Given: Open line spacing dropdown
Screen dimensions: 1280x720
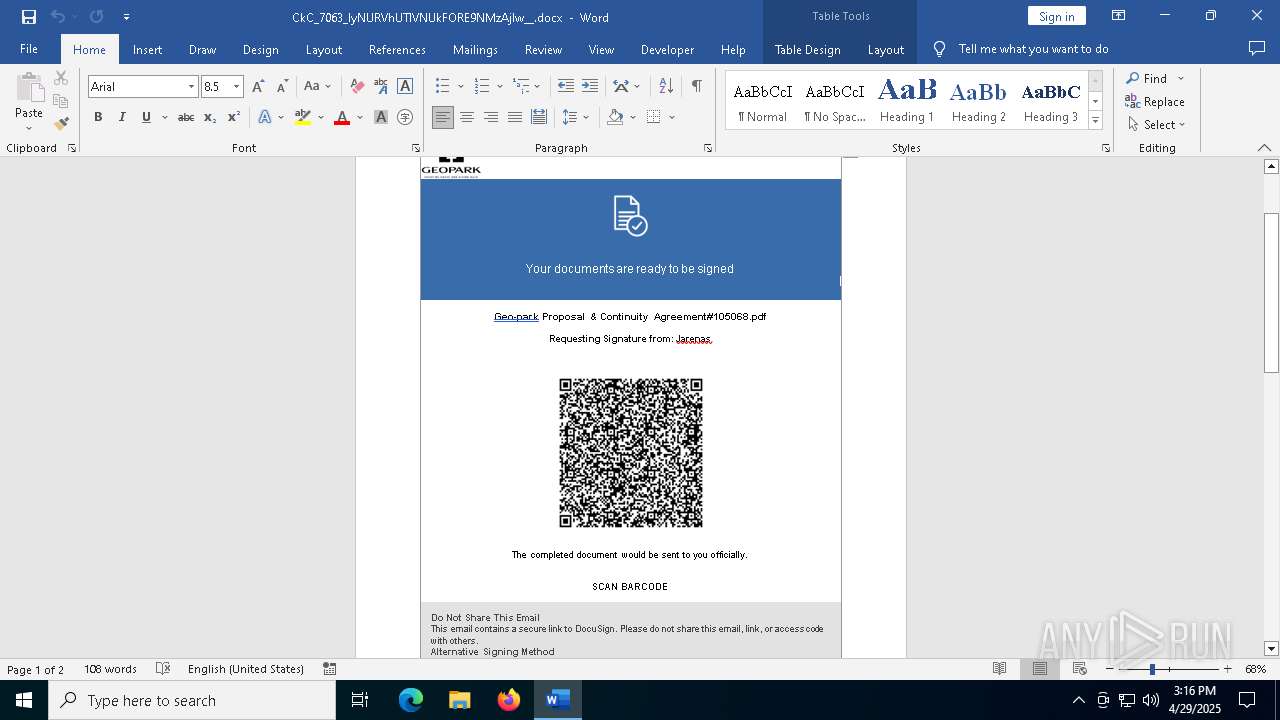Looking at the screenshot, I should pyautogui.click(x=576, y=117).
